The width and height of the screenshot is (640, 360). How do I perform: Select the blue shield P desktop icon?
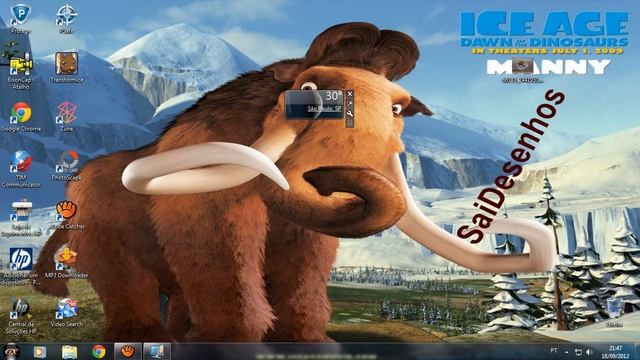tap(21, 19)
